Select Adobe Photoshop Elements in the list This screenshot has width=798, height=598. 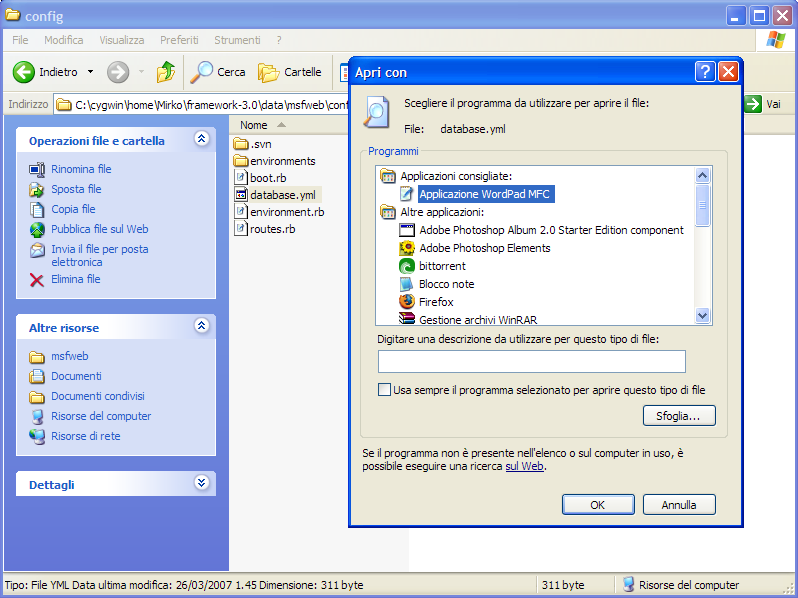pyautogui.click(x=484, y=248)
